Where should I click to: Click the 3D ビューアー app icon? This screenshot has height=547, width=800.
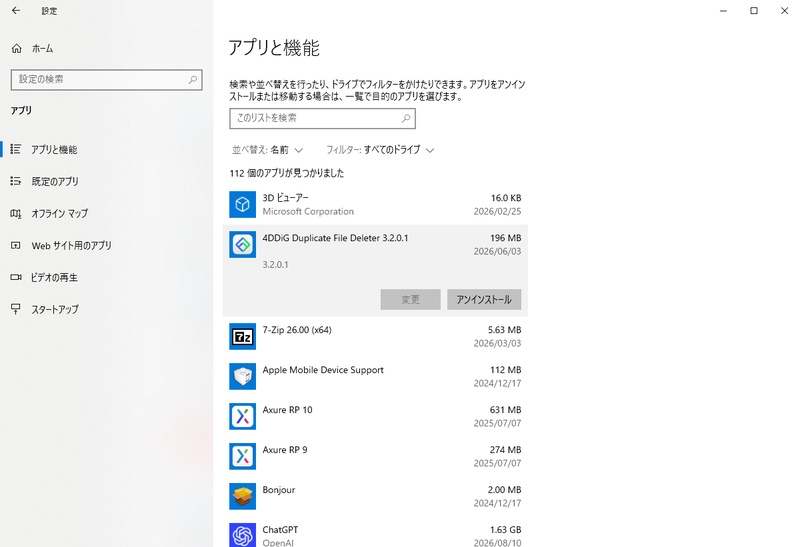click(242, 204)
